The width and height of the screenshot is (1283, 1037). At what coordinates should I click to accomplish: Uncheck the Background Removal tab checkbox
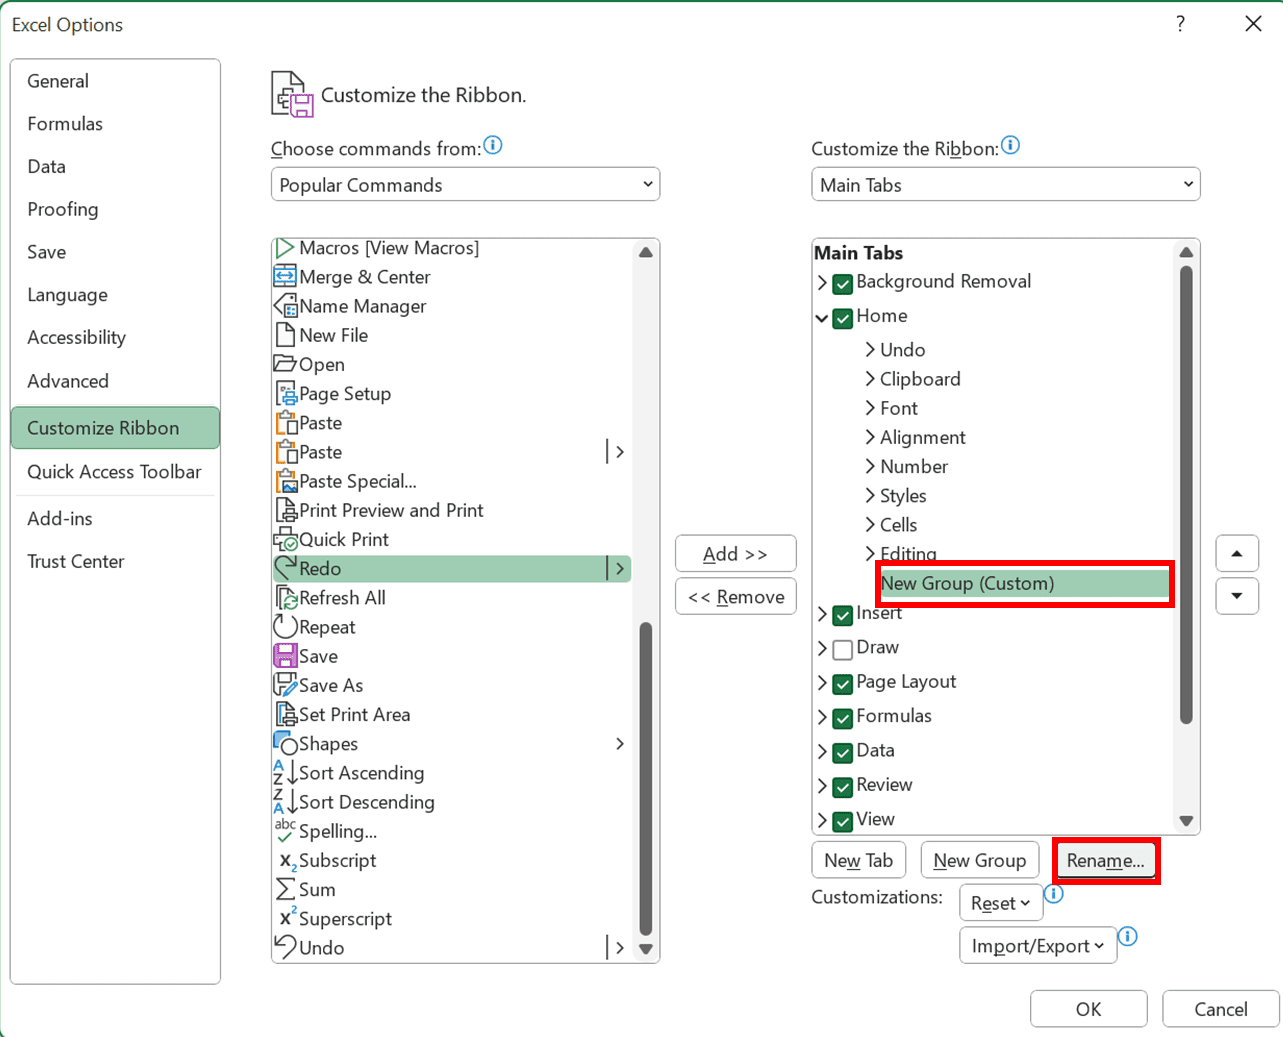coord(843,284)
